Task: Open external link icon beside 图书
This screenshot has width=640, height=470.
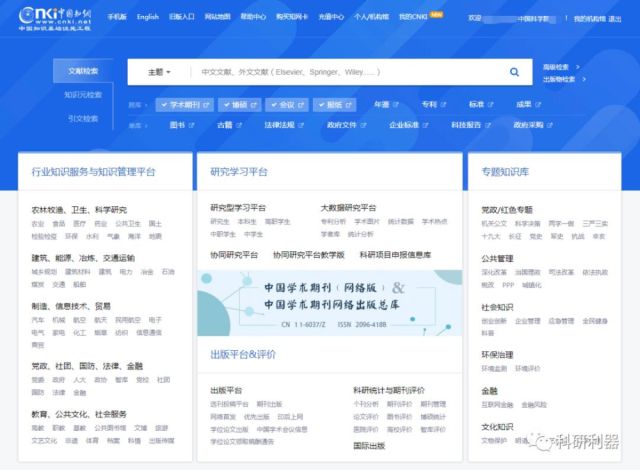Action: (191, 125)
